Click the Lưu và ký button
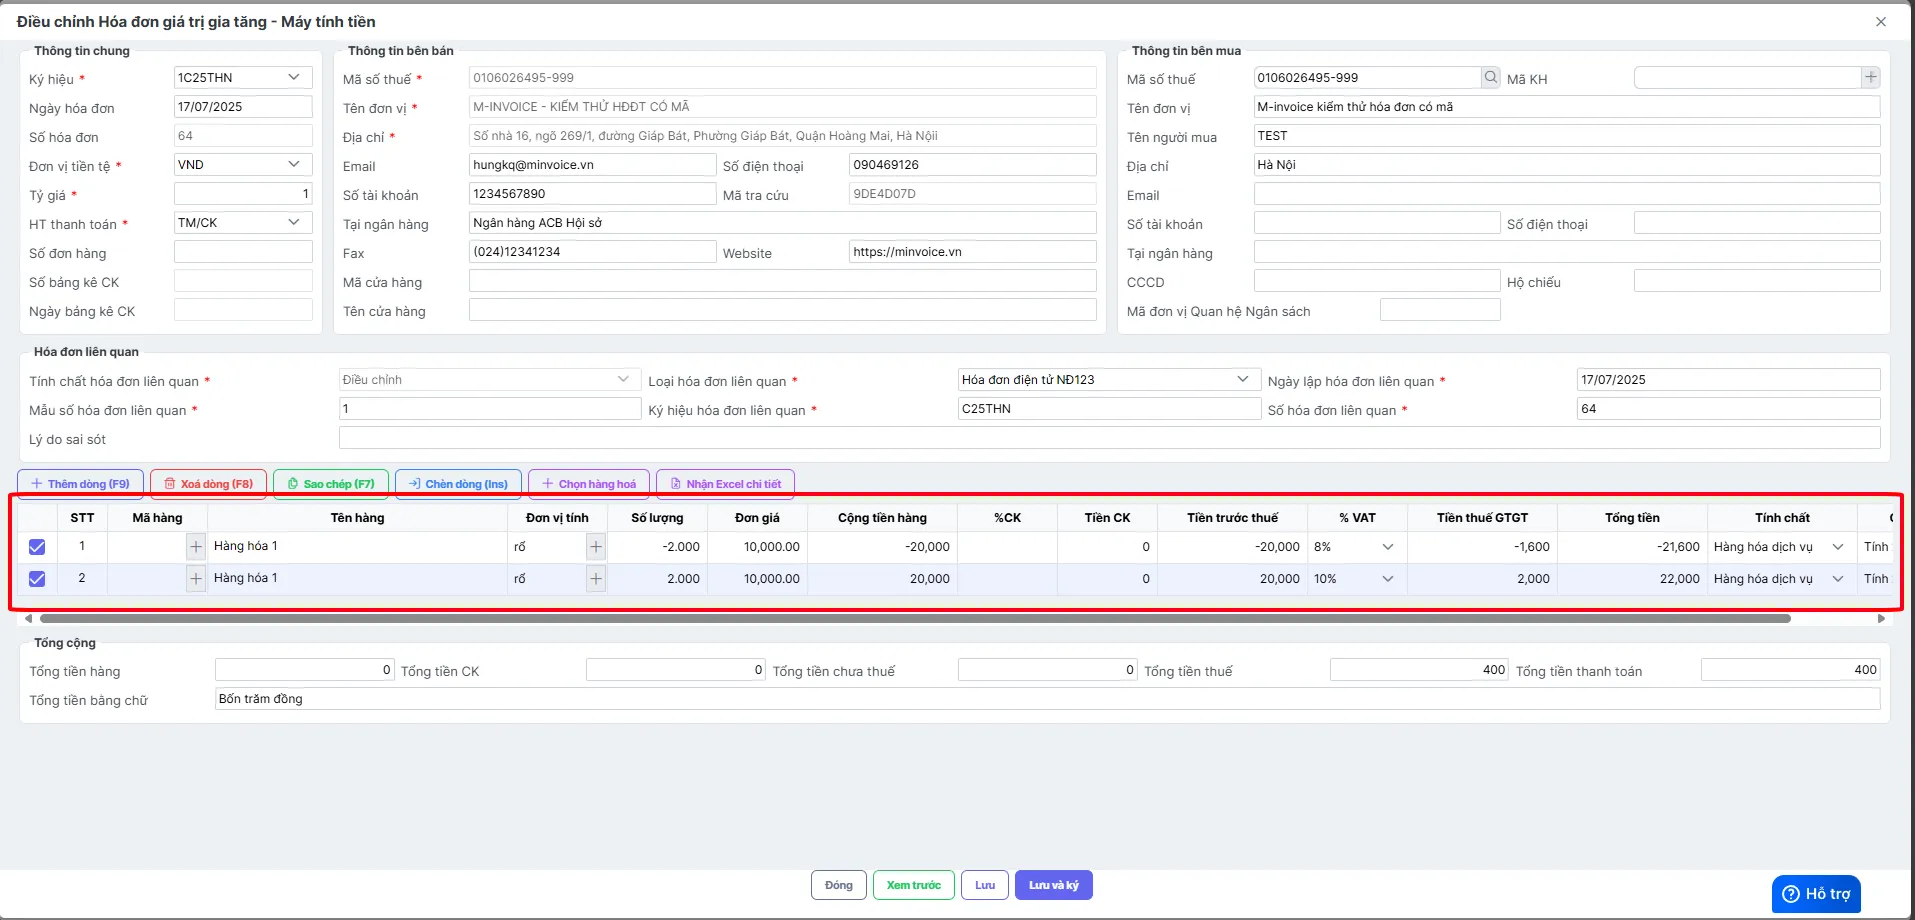 [x=1053, y=885]
